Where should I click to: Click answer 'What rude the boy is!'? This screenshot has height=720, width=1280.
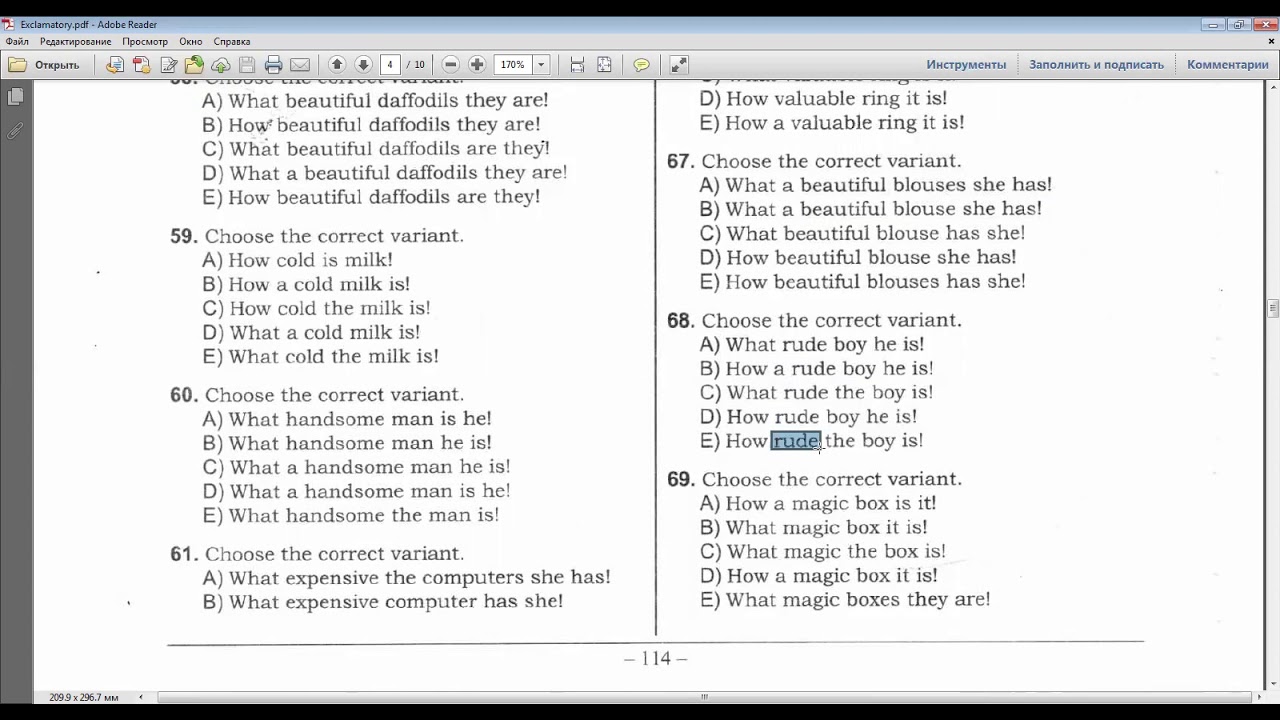[x=816, y=393]
